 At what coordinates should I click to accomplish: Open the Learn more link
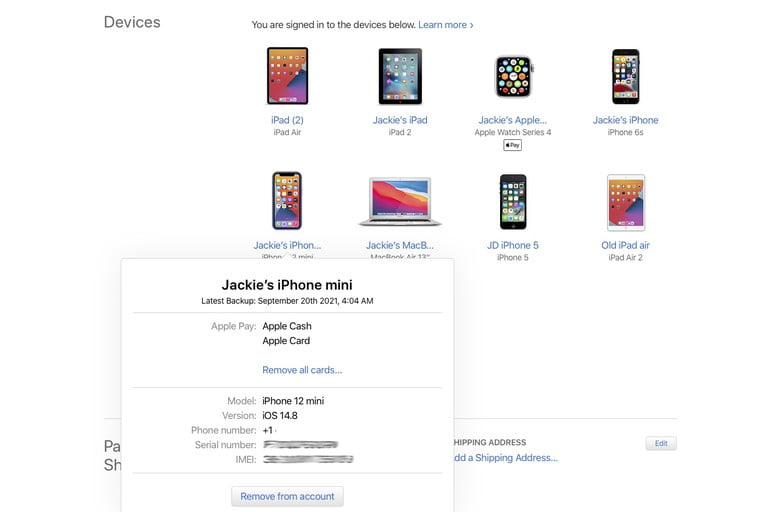445,24
